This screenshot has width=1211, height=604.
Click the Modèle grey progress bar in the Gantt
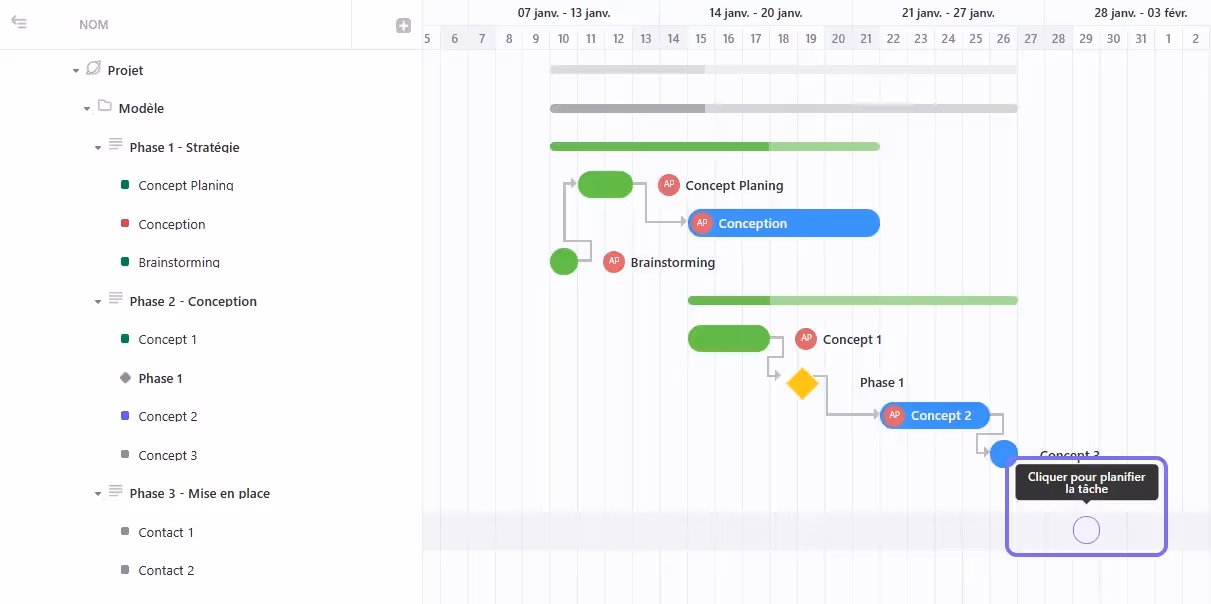pyautogui.click(x=783, y=108)
